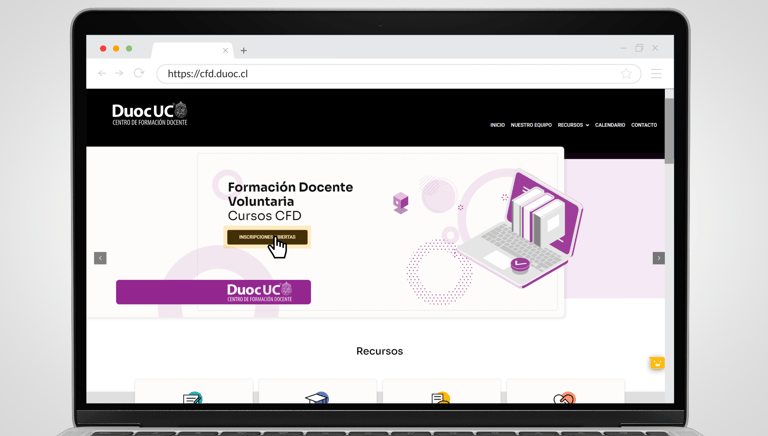The height and width of the screenshot is (436, 768).
Task: Click the red macOS close dot
Action: (x=103, y=48)
